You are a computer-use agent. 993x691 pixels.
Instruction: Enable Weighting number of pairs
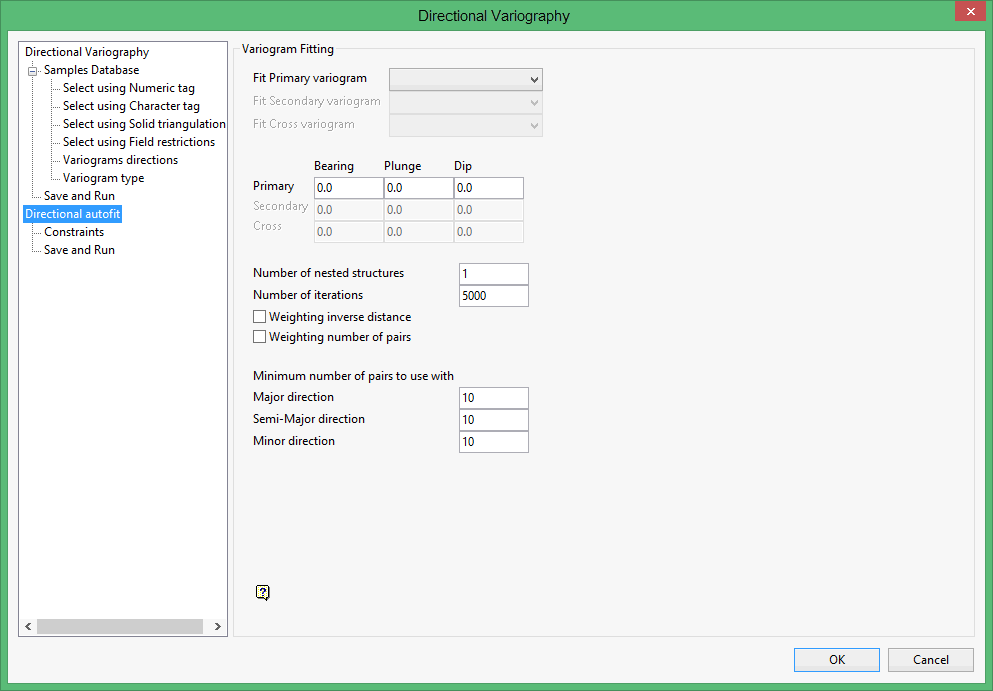259,337
